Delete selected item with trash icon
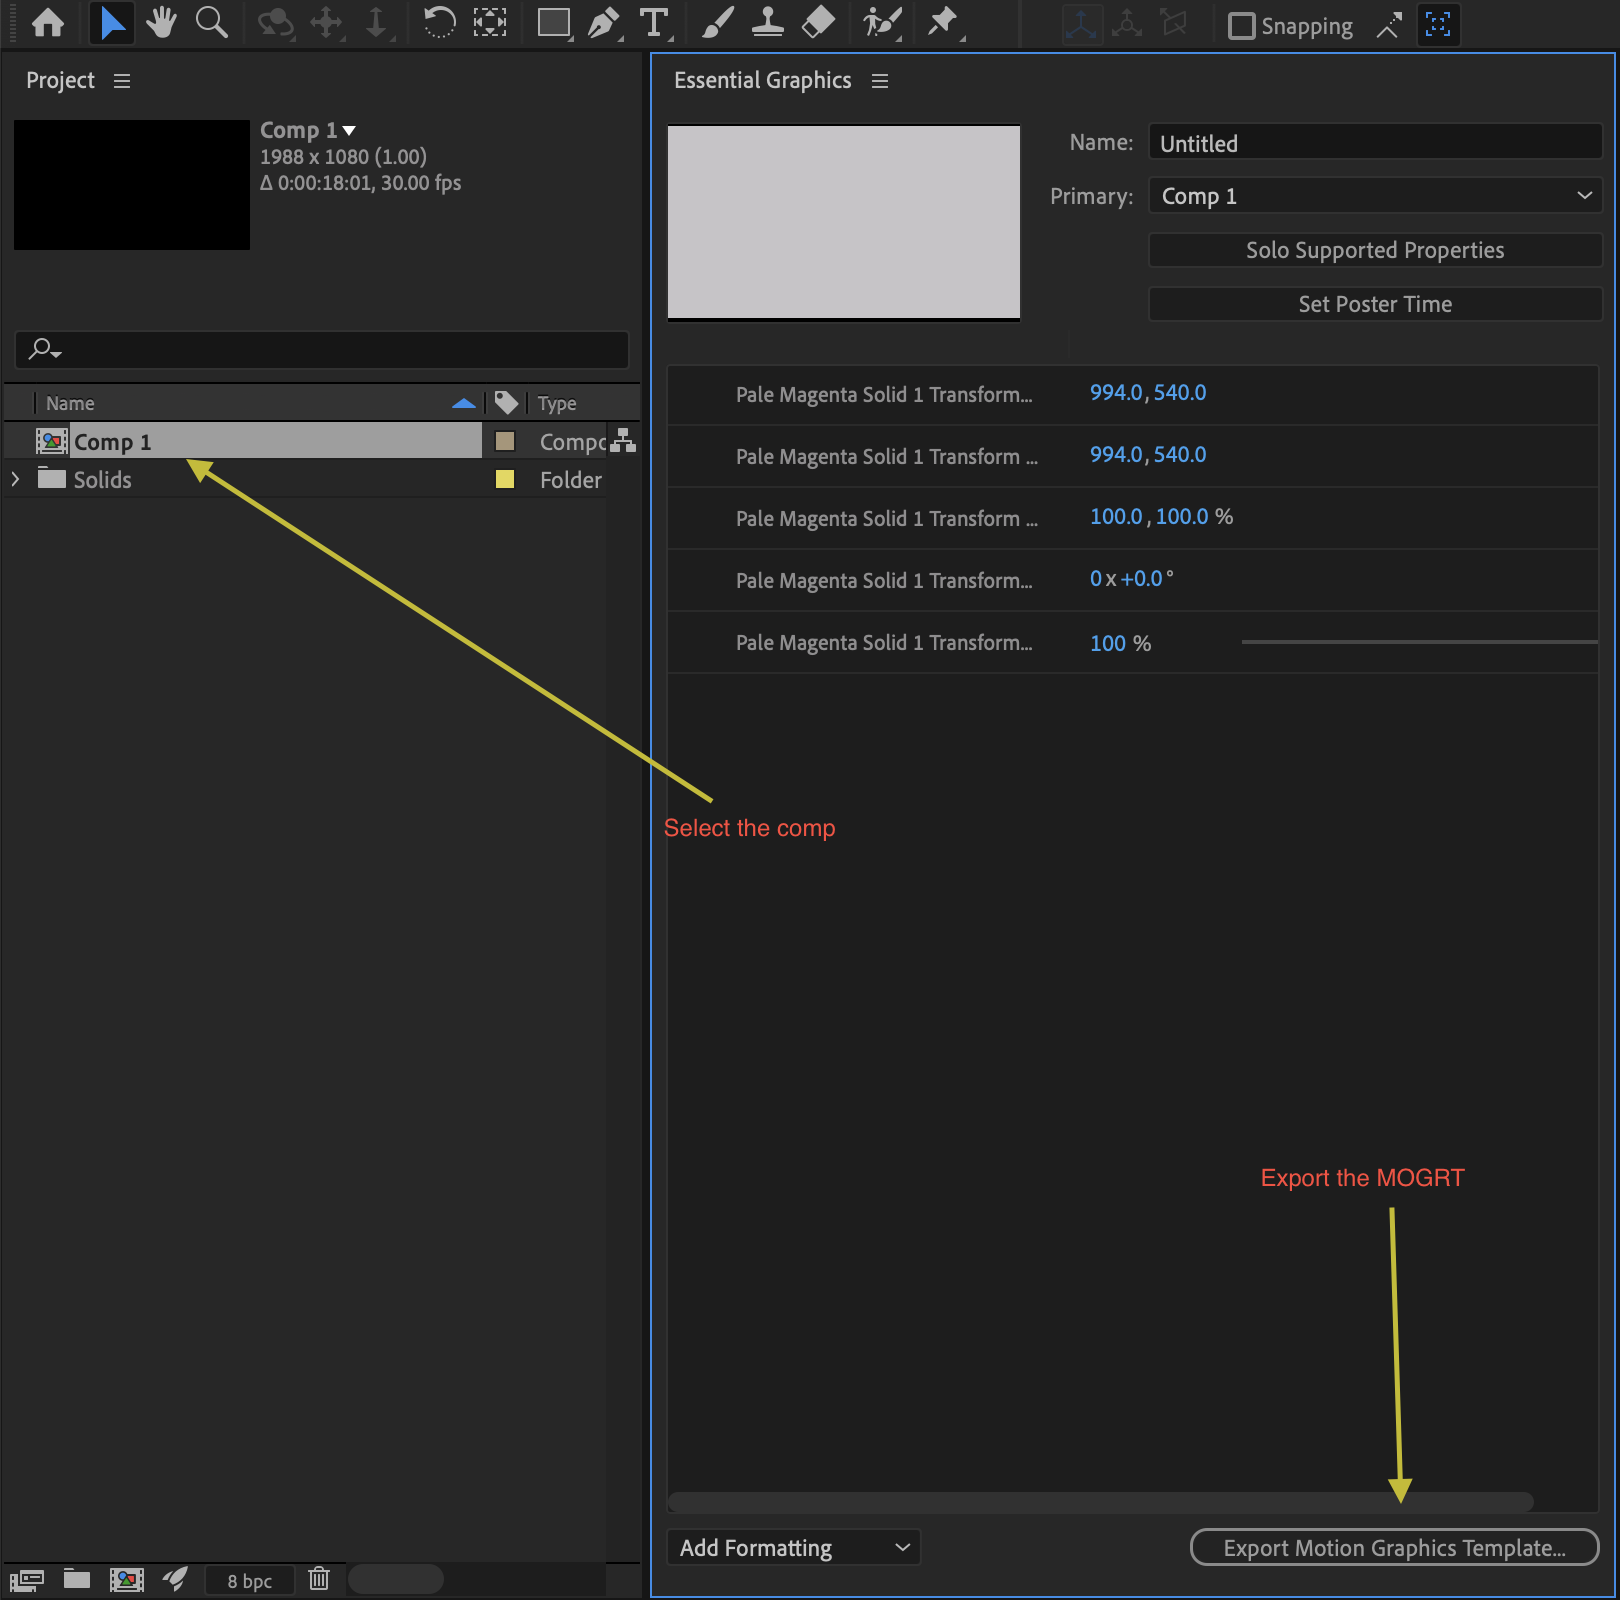1620x1600 pixels. 318,1580
